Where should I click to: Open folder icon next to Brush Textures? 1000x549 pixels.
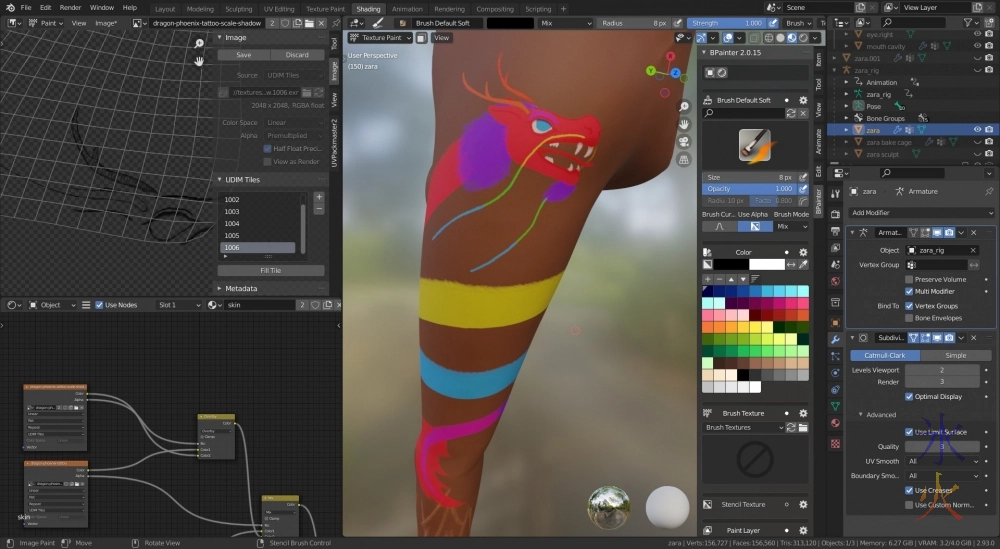pos(804,428)
